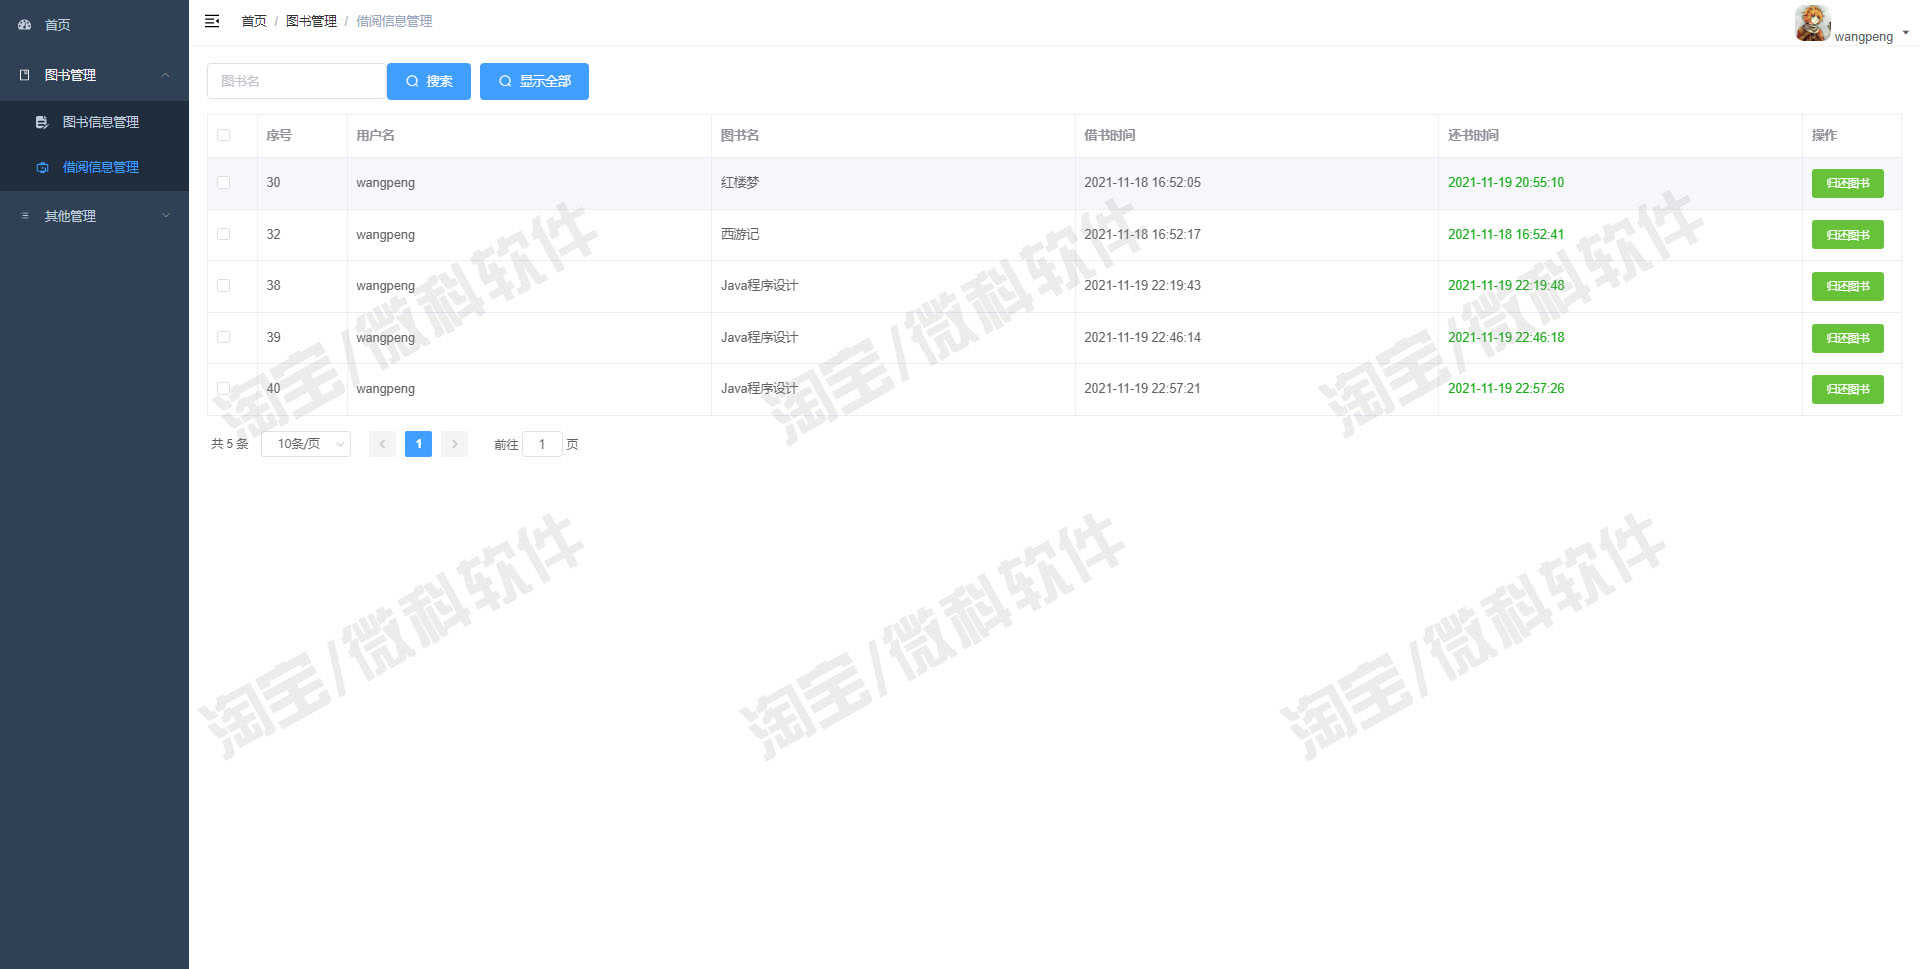1920x969 pixels.
Task: Click the 搜索 search button
Action: [429, 81]
